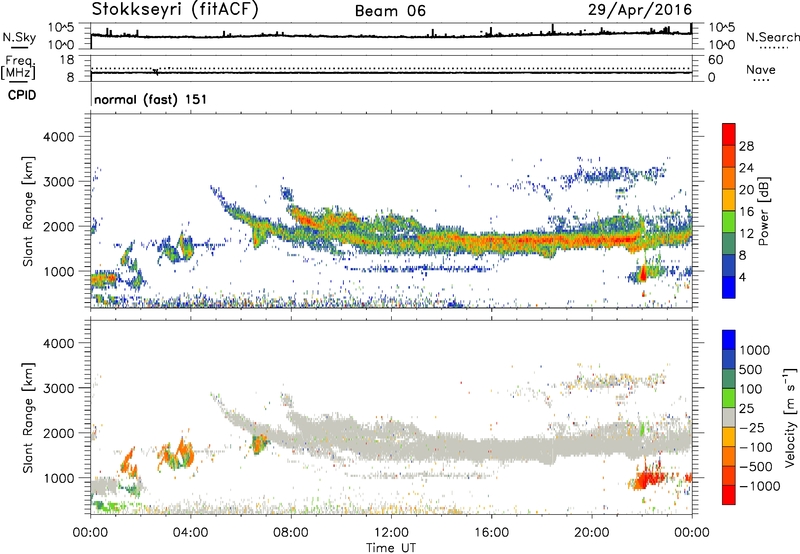Click the Slant Range label of velocity panel
This screenshot has width=800, height=554.
(28, 418)
